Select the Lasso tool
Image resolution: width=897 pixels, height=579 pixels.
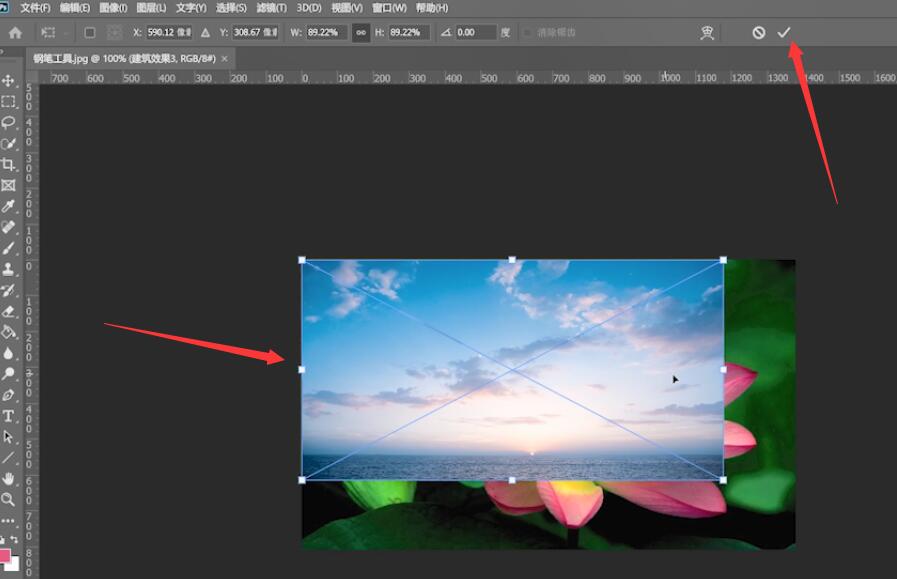click(x=8, y=122)
